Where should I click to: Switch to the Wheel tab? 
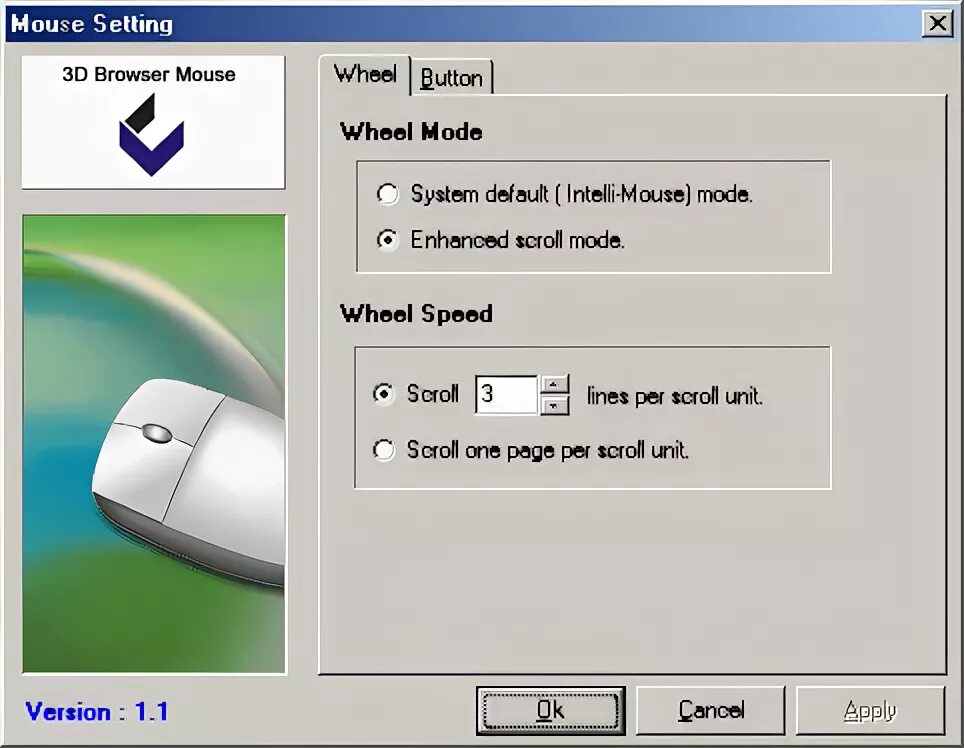[365, 74]
